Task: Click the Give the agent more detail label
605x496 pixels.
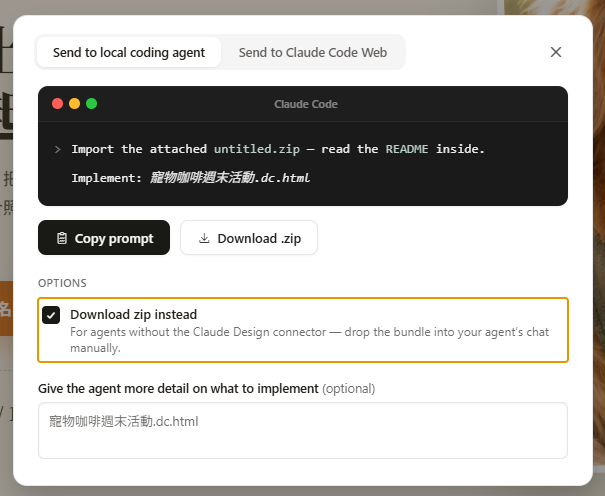Action: (x=178, y=388)
